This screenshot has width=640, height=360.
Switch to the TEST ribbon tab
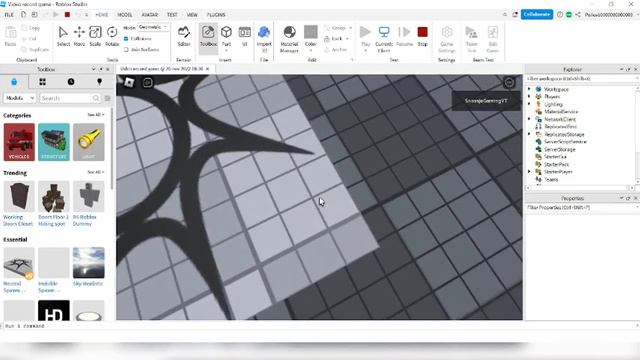coord(172,15)
